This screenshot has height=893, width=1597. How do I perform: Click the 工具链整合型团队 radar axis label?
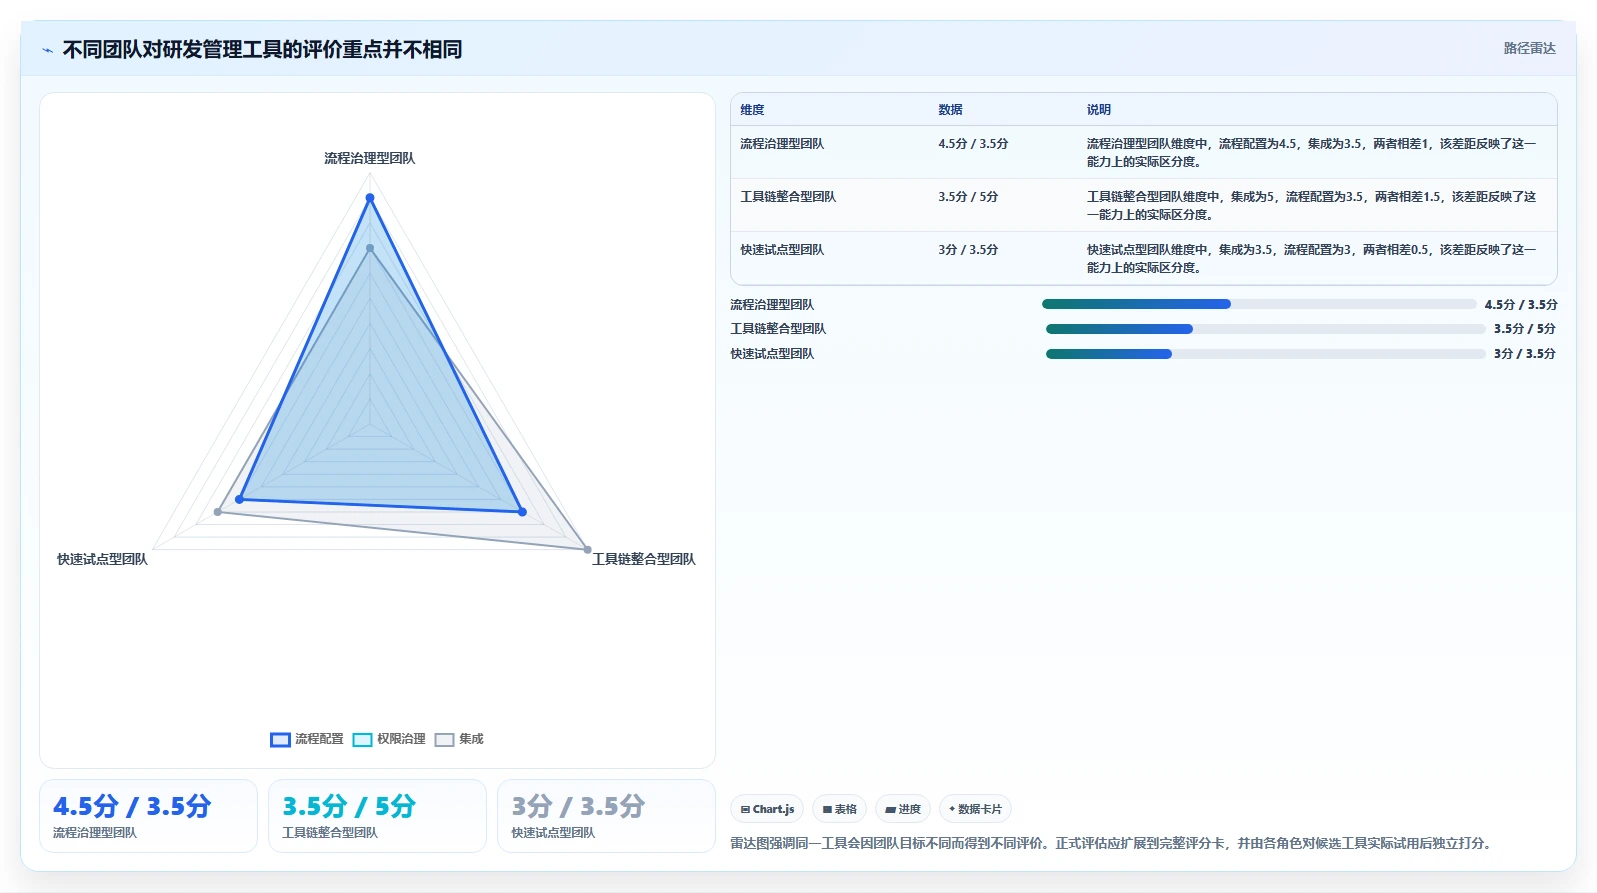click(643, 559)
